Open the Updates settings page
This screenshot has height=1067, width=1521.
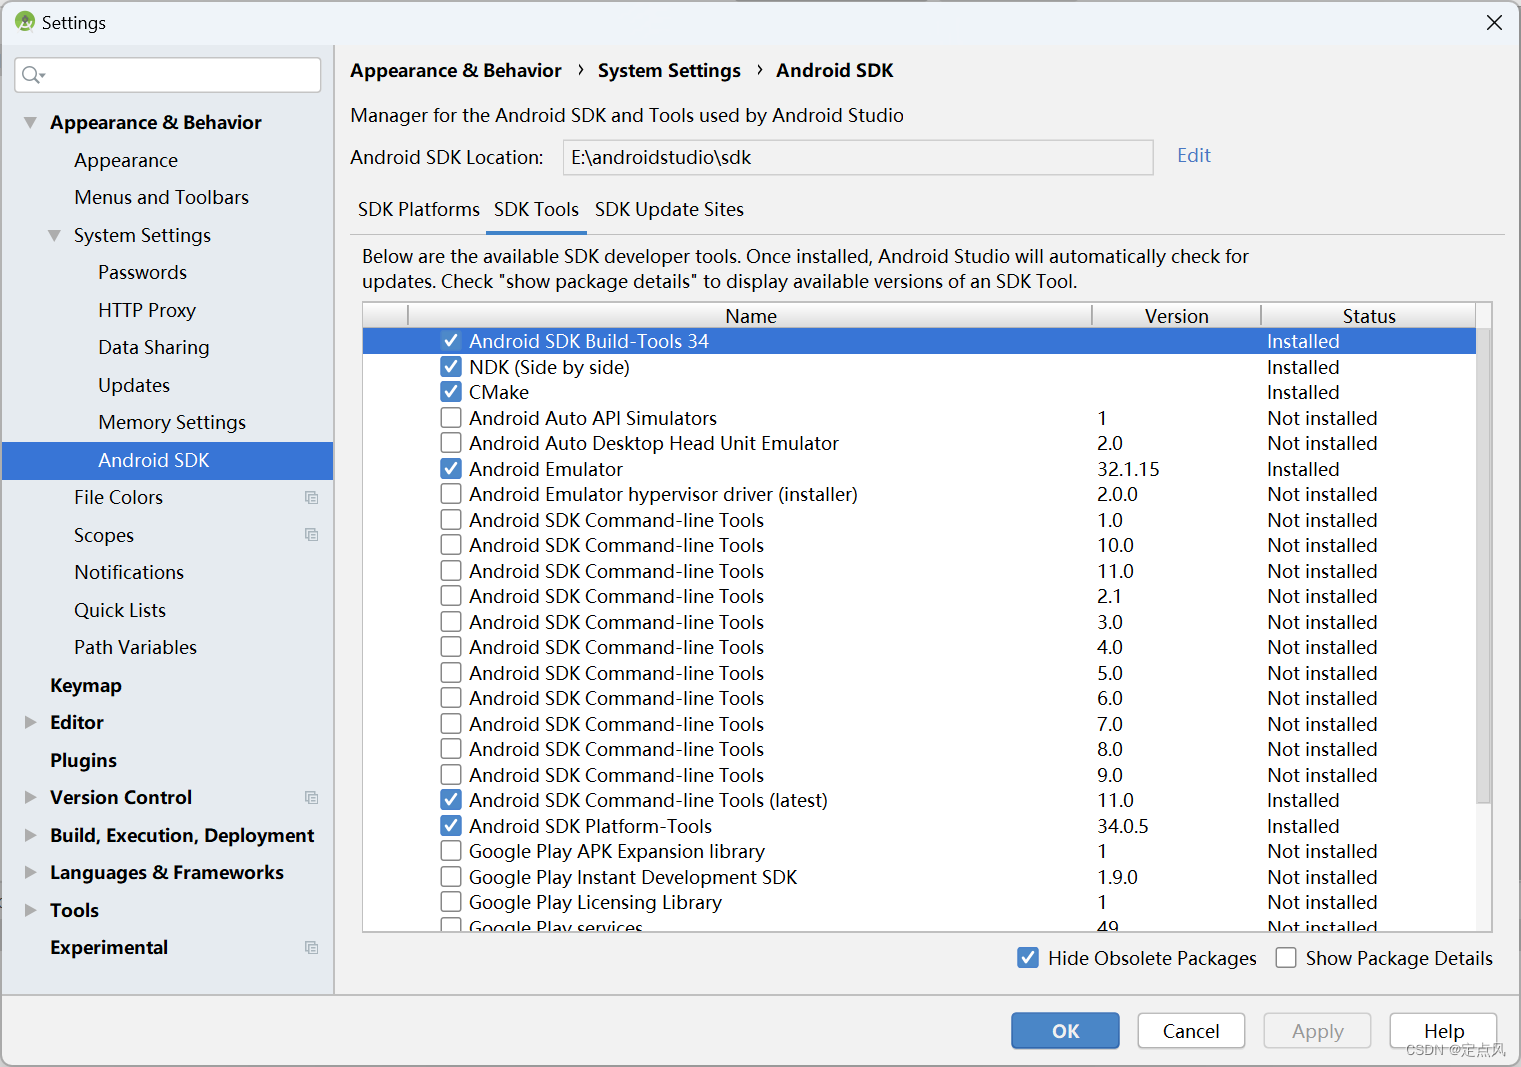[x=134, y=385]
